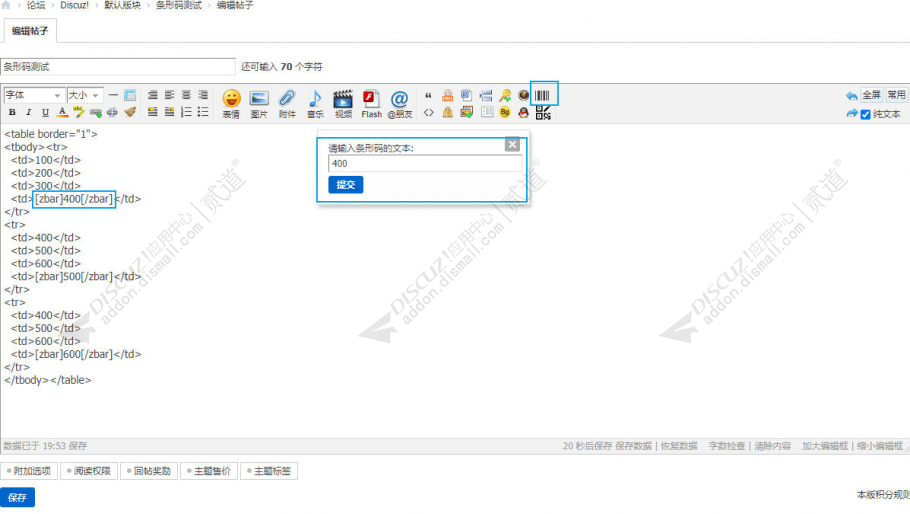Click 缩小编辑框 shrink editor link
The height and width of the screenshot is (514, 910).
point(880,446)
